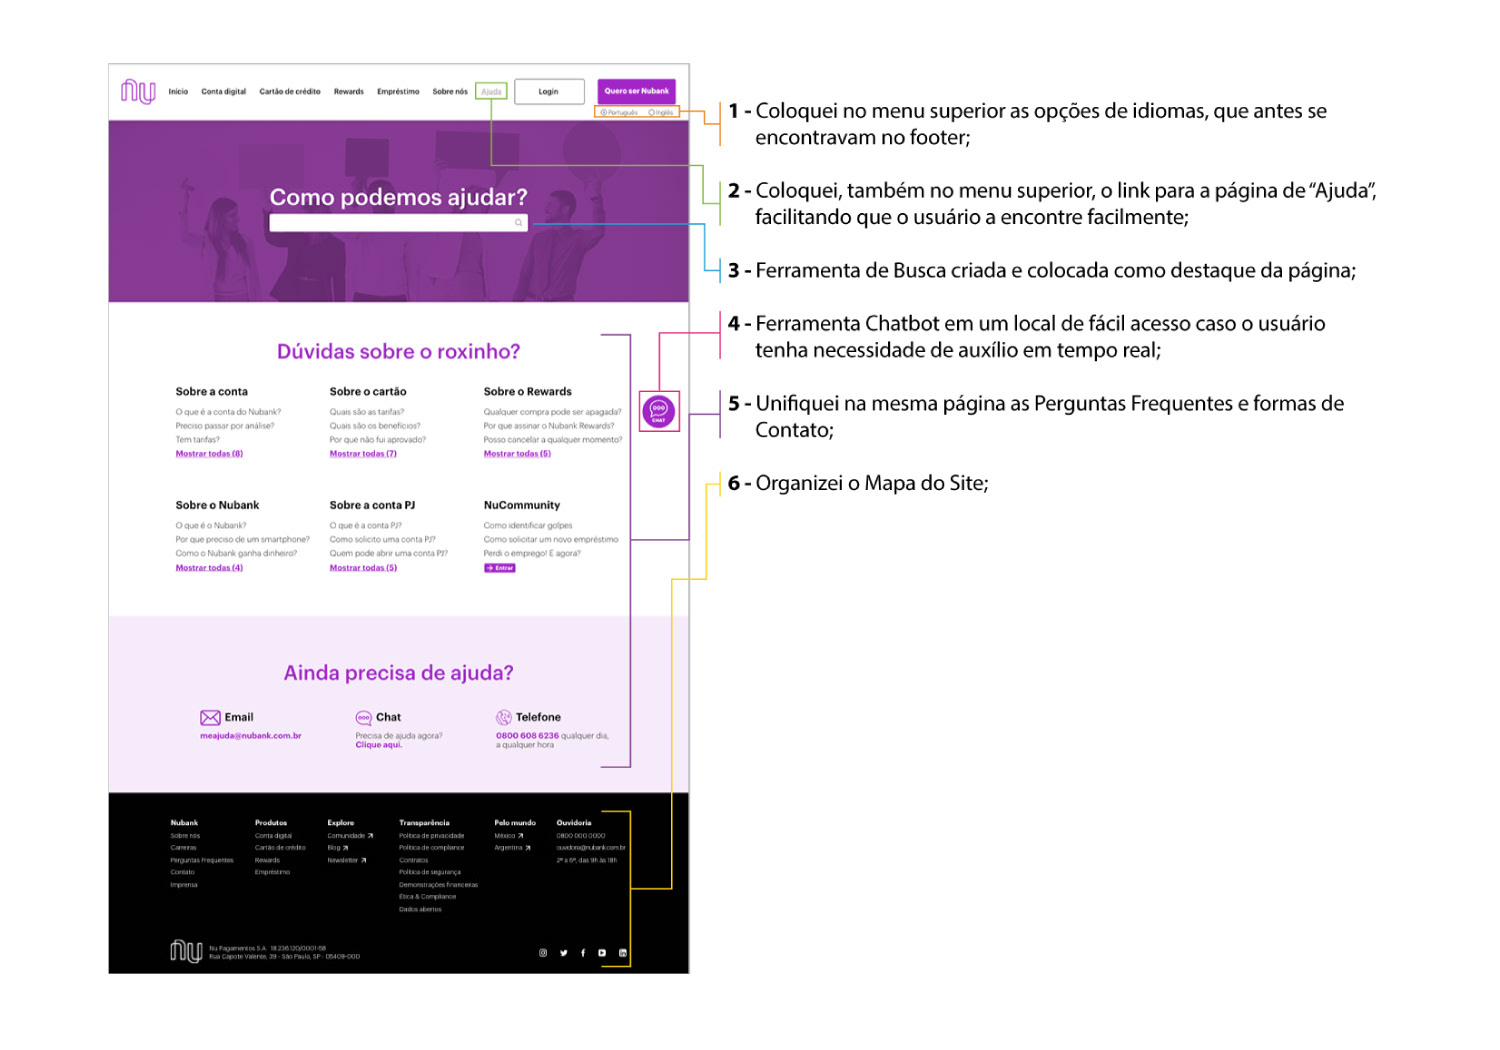Open Empréstimo in the top menu
1500x1050 pixels.
pos(398,92)
